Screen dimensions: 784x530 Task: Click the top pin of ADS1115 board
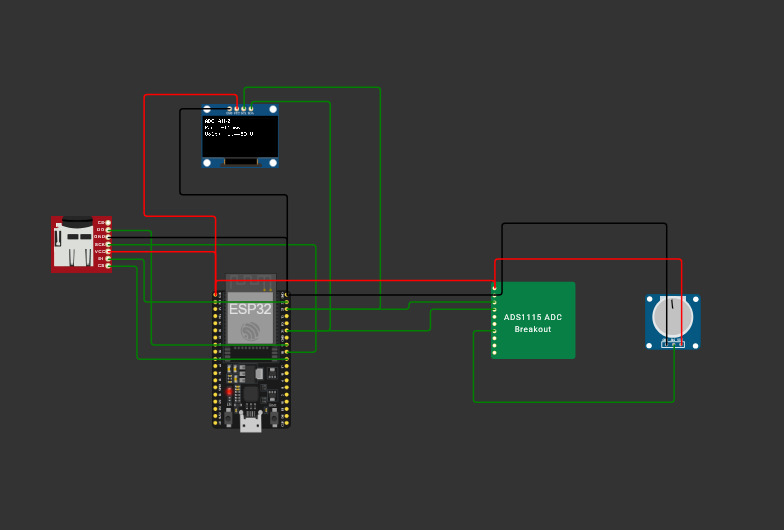coord(494,288)
